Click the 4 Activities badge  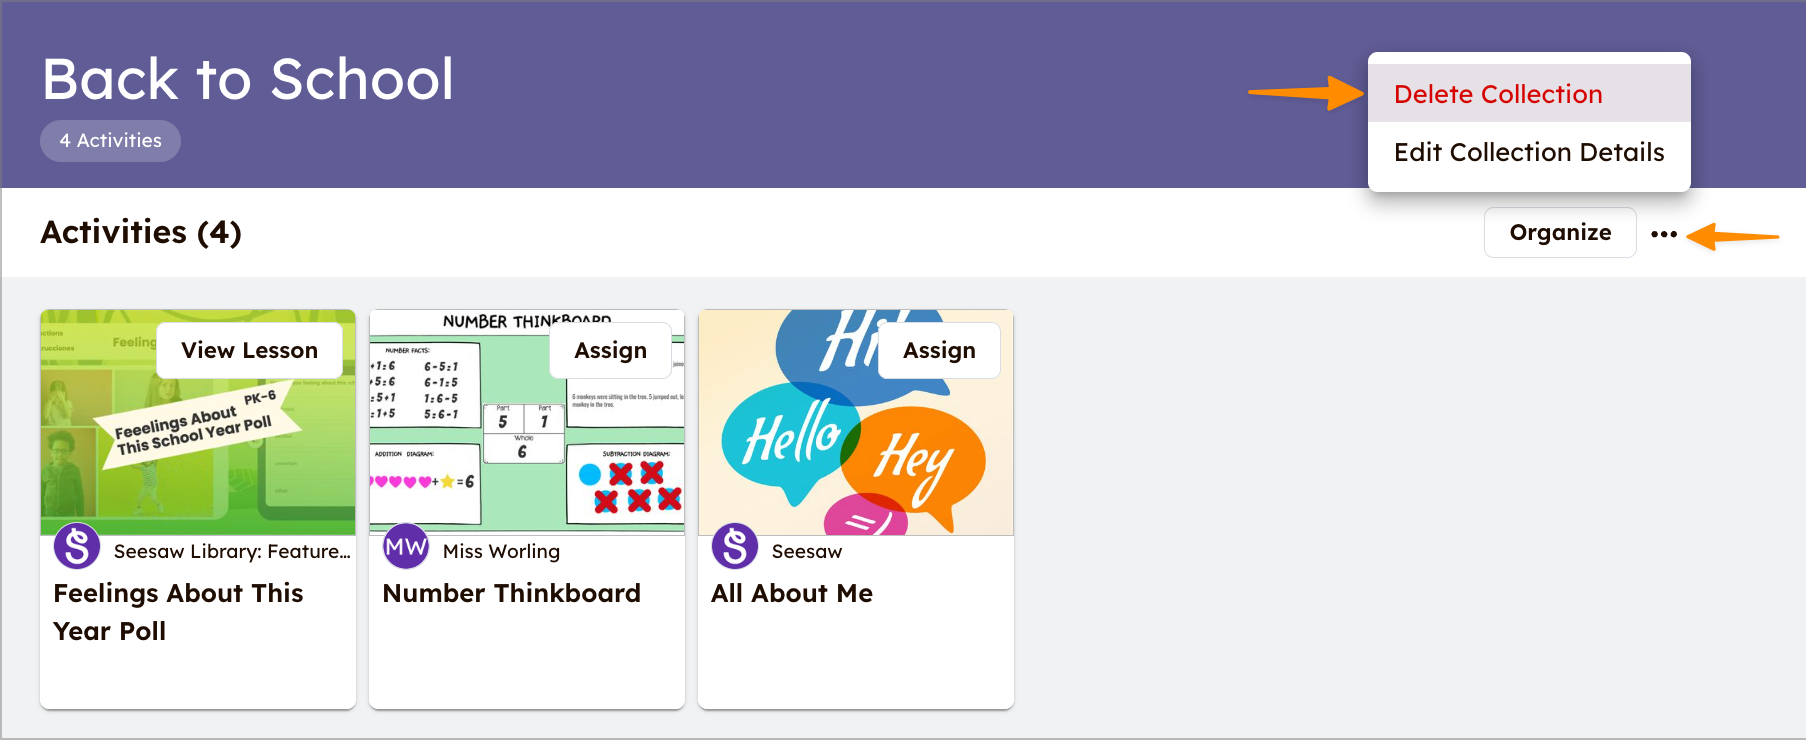point(110,141)
